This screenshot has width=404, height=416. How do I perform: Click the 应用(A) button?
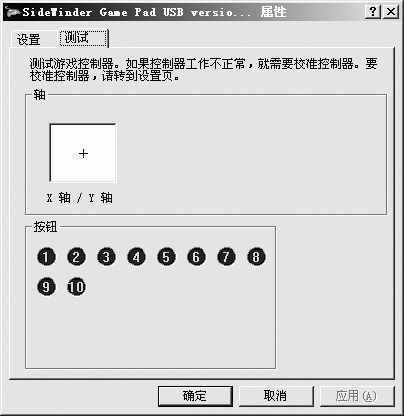[356, 396]
